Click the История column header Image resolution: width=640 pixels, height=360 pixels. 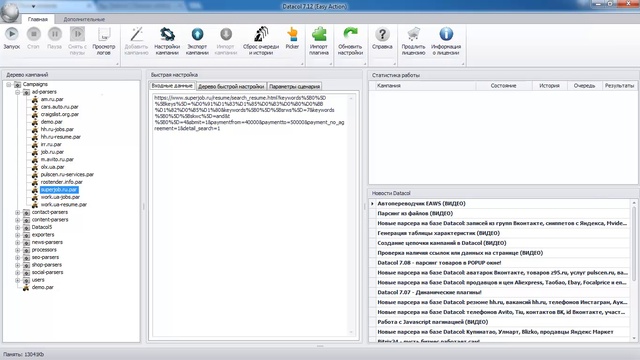pos(549,86)
